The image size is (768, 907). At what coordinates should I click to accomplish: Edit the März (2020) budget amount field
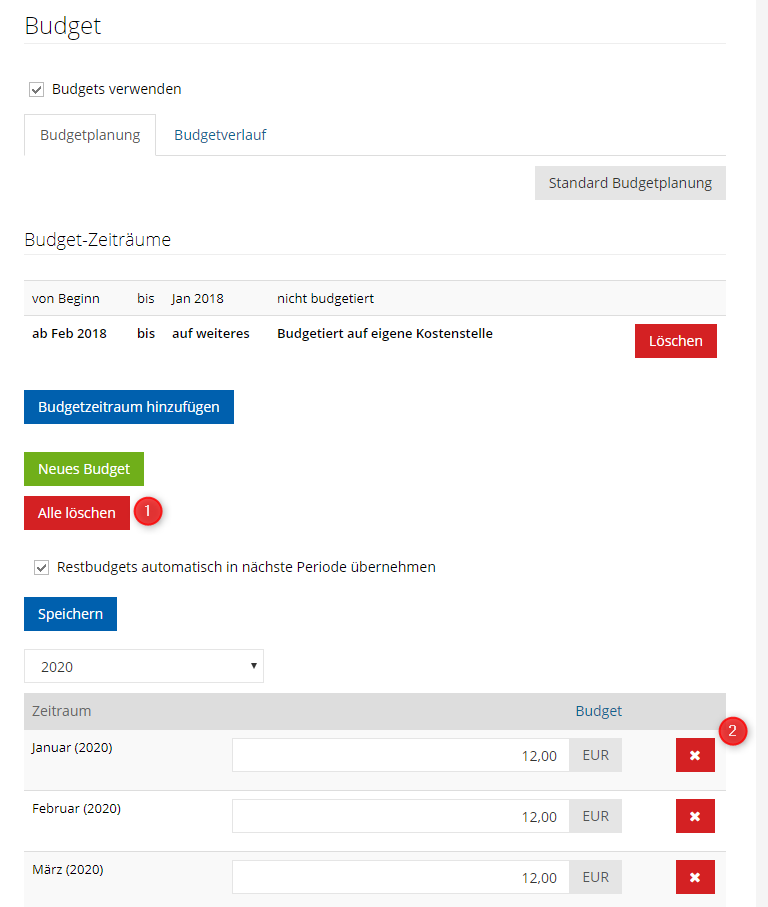(x=400, y=878)
